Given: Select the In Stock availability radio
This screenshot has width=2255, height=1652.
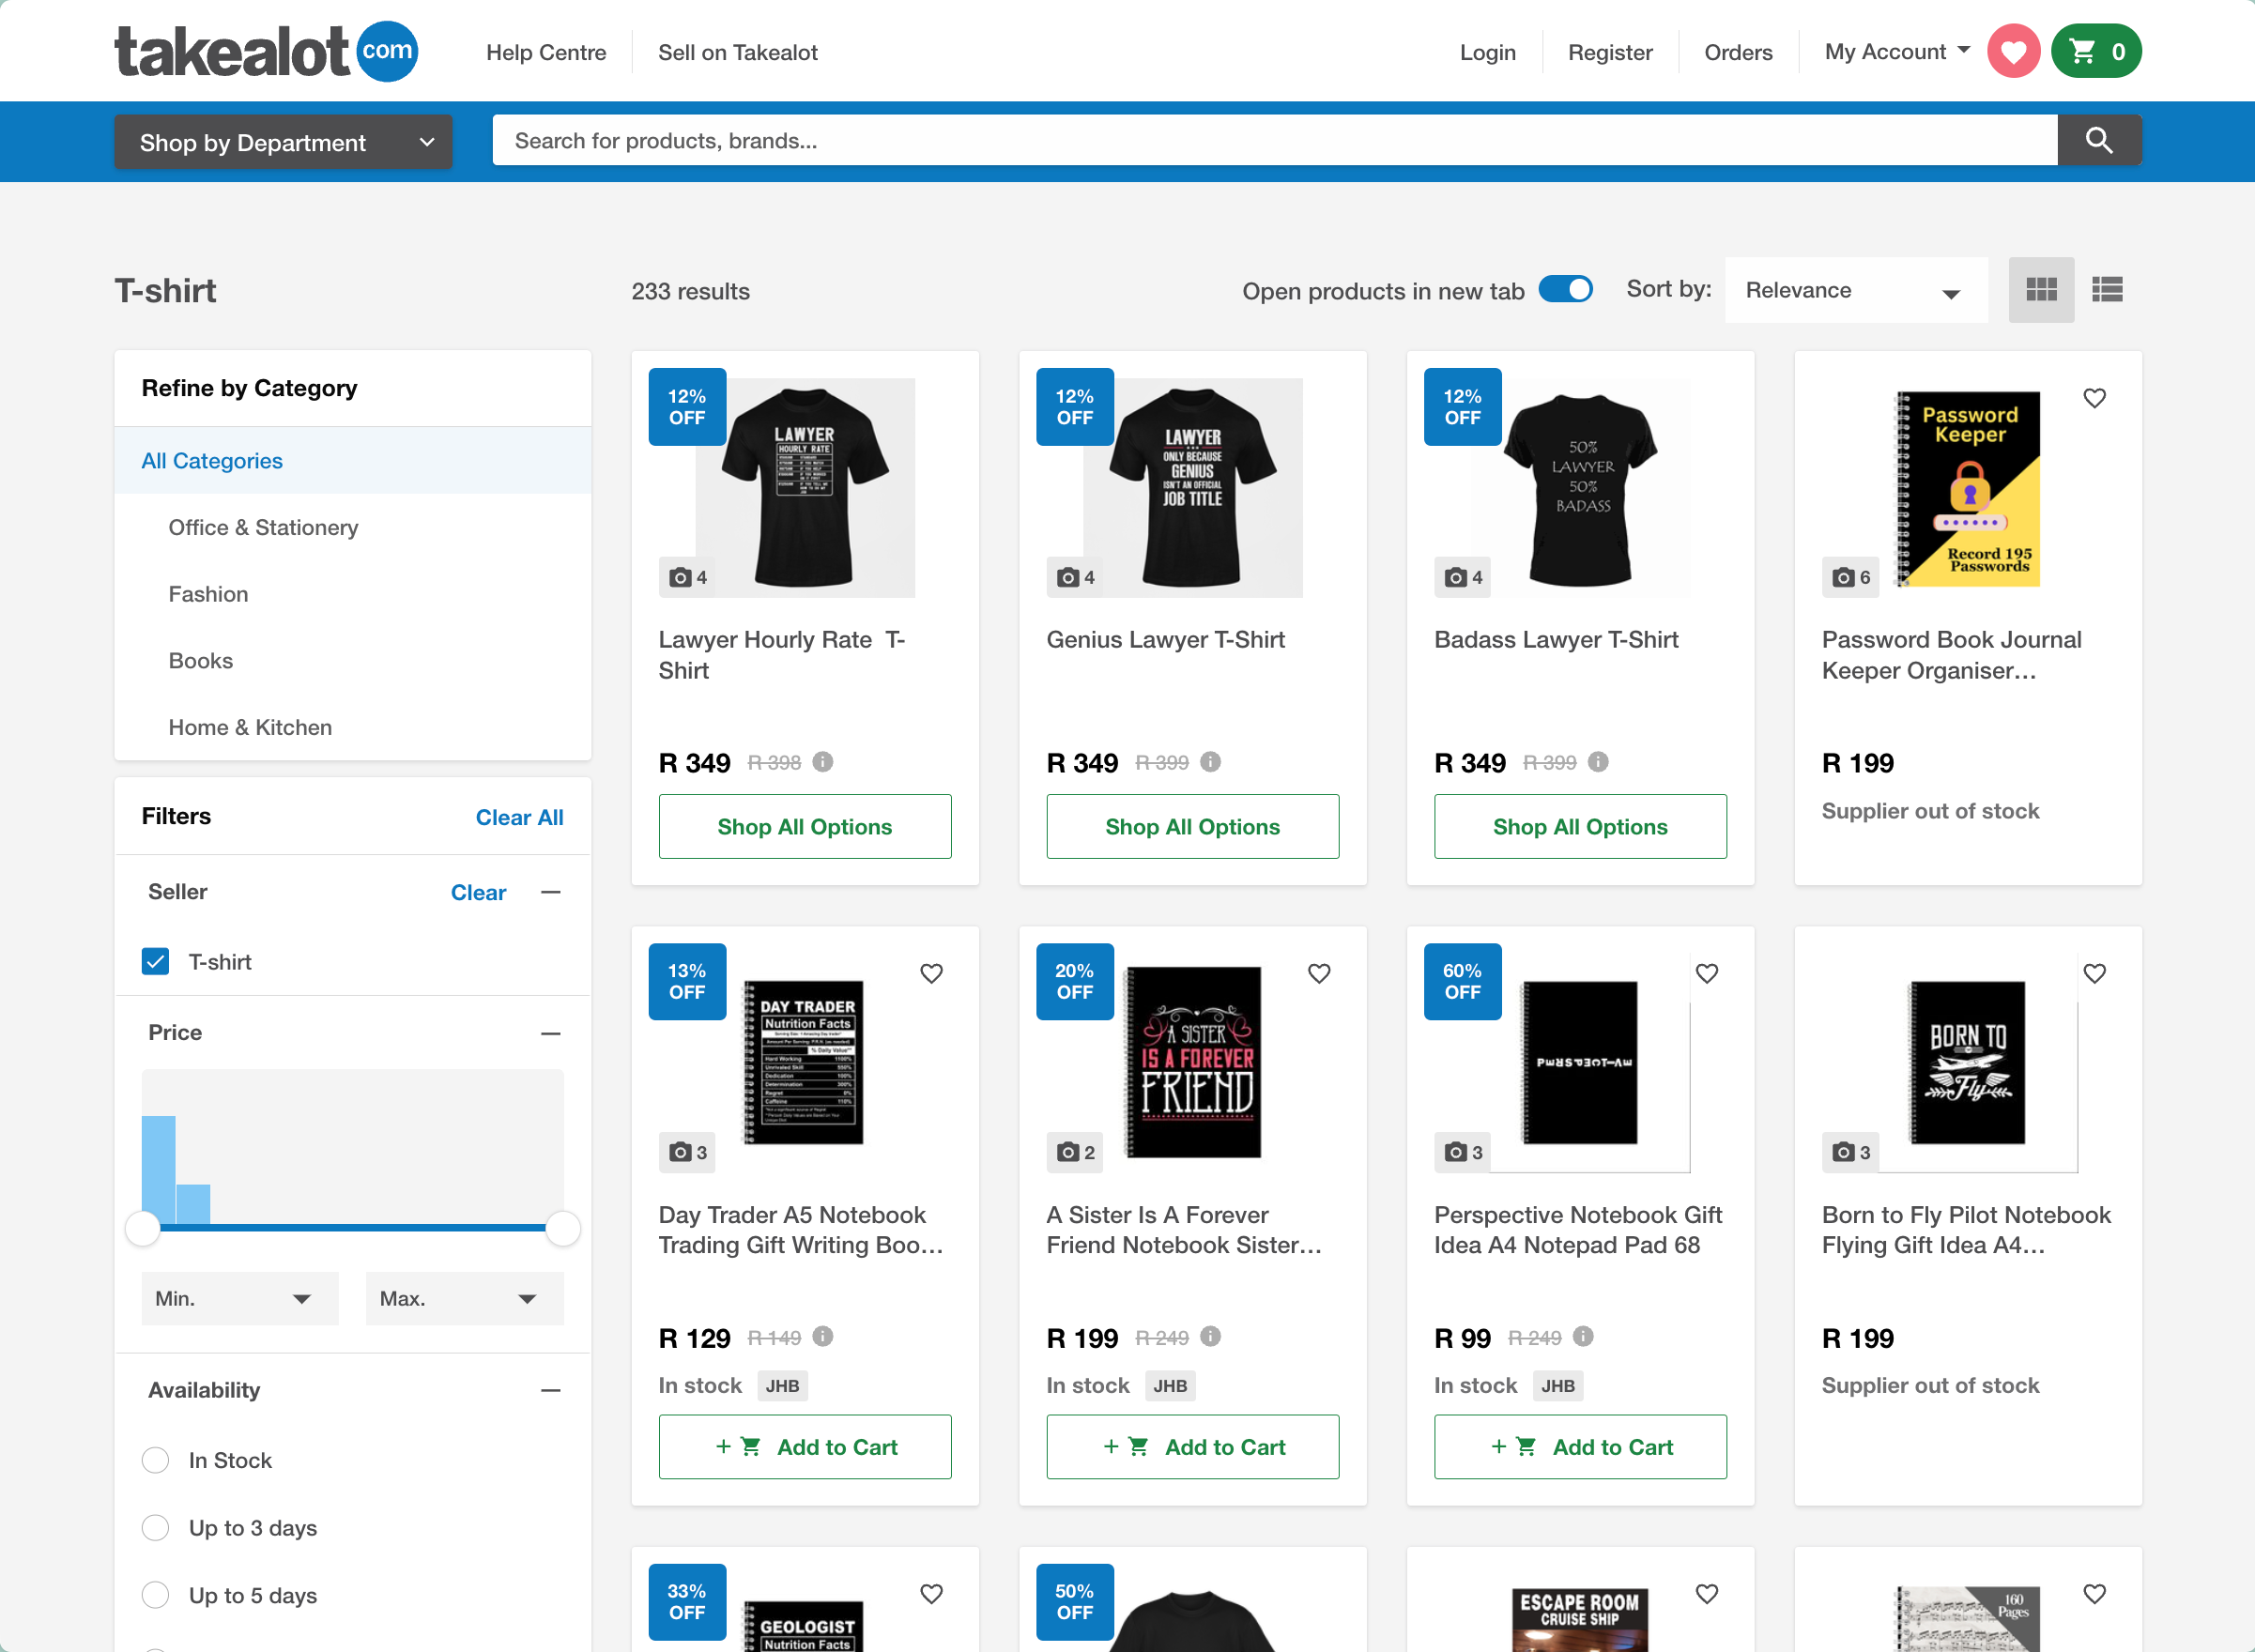Looking at the screenshot, I should click(x=155, y=1460).
